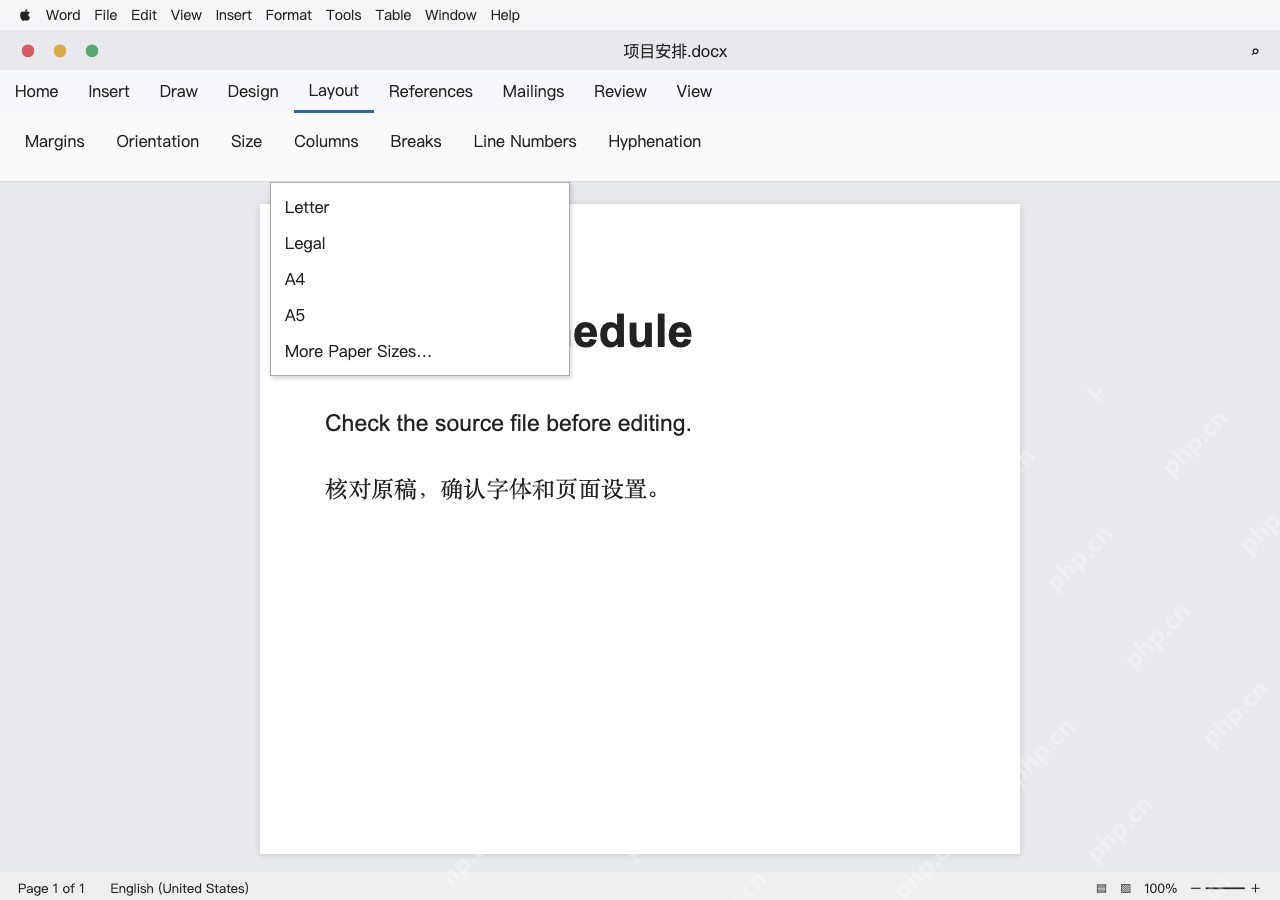The image size is (1280, 900).
Task: Open the Help menu in menu bar
Action: 505,15
